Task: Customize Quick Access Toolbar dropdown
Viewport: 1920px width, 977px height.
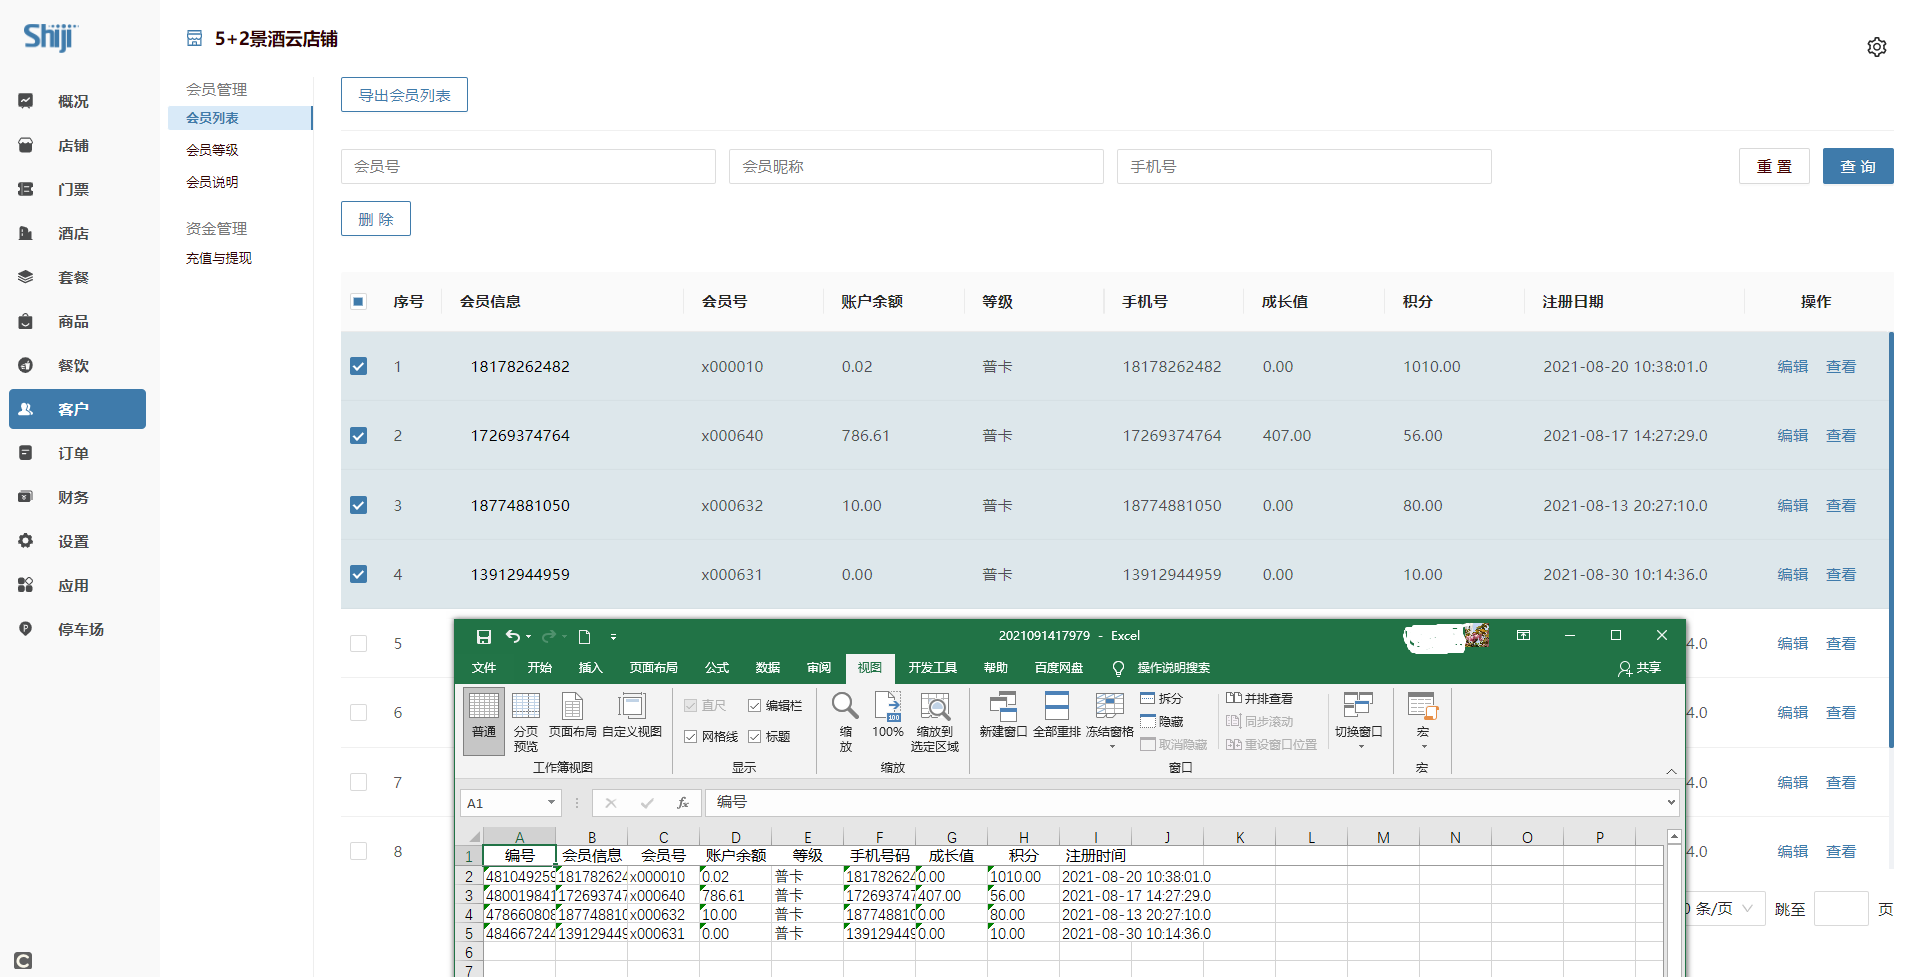Action: [x=613, y=637]
